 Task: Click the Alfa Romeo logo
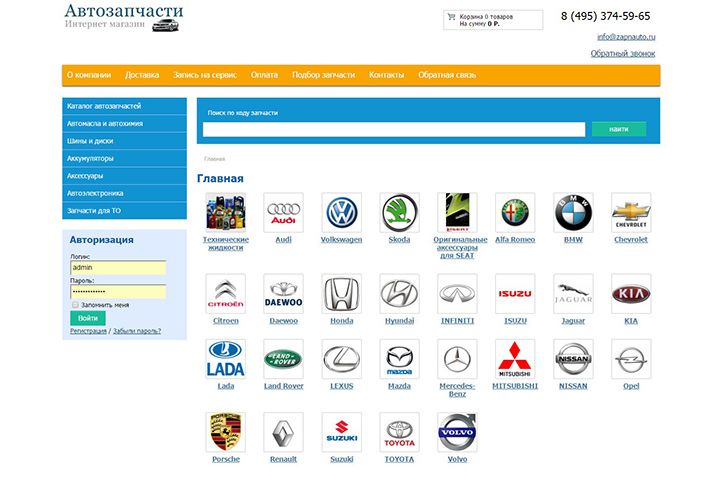pyautogui.click(x=515, y=213)
